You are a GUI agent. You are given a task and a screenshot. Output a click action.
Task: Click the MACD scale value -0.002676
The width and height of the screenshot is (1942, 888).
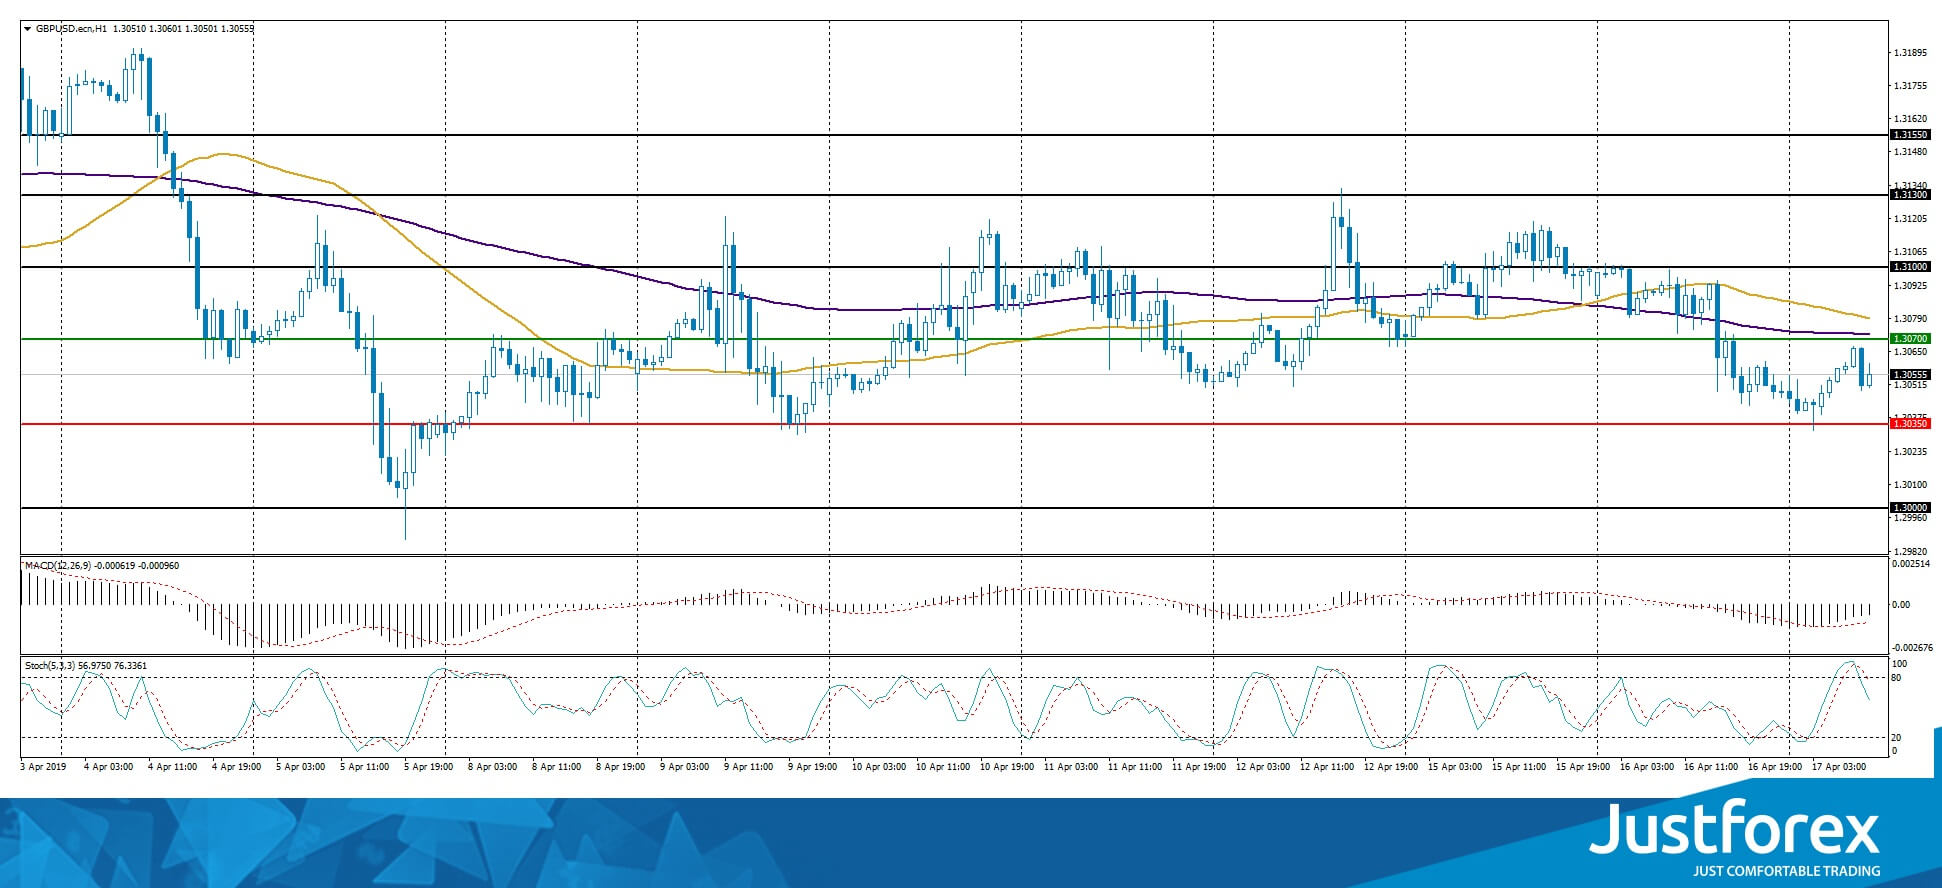pos(1911,648)
